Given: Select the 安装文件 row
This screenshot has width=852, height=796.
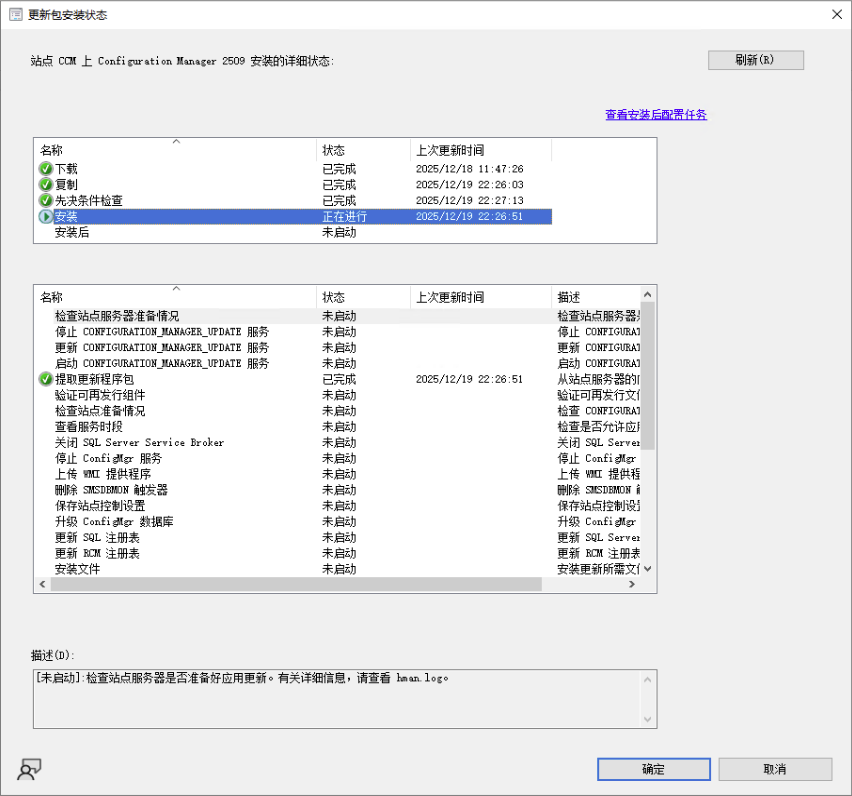Looking at the screenshot, I should pyautogui.click(x=338, y=569).
